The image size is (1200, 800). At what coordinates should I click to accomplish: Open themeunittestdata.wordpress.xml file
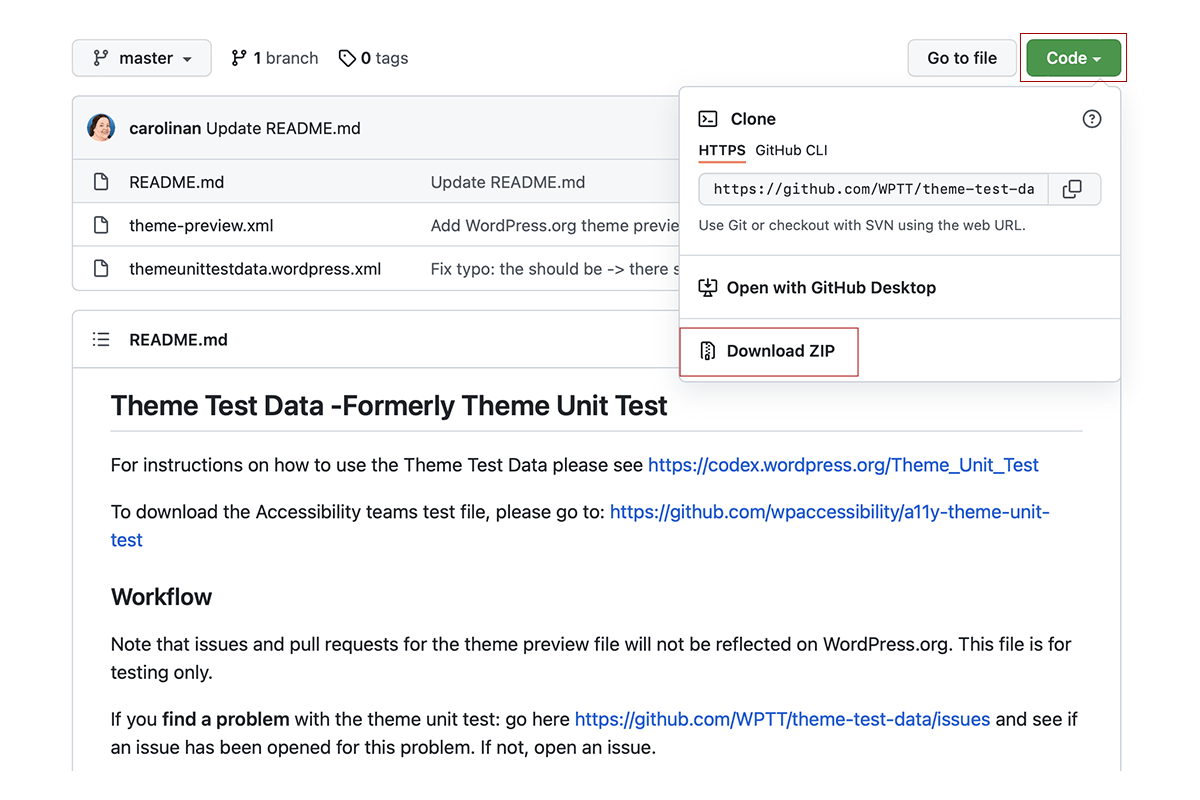(255, 268)
